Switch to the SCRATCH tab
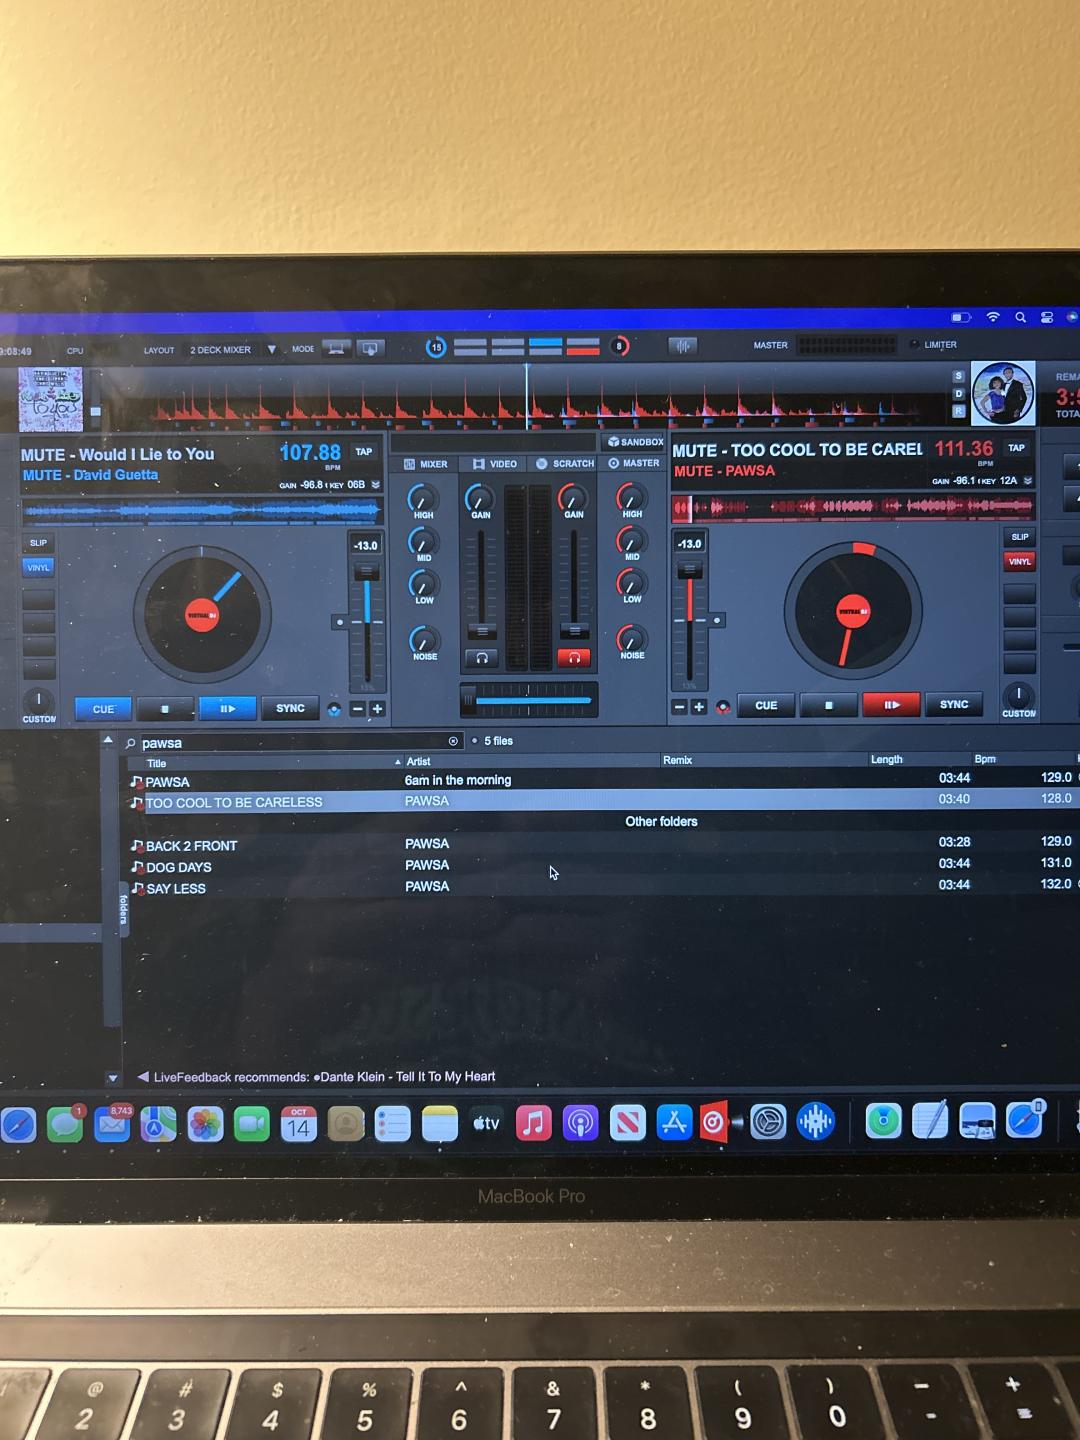The height and width of the screenshot is (1440, 1080). pos(565,464)
